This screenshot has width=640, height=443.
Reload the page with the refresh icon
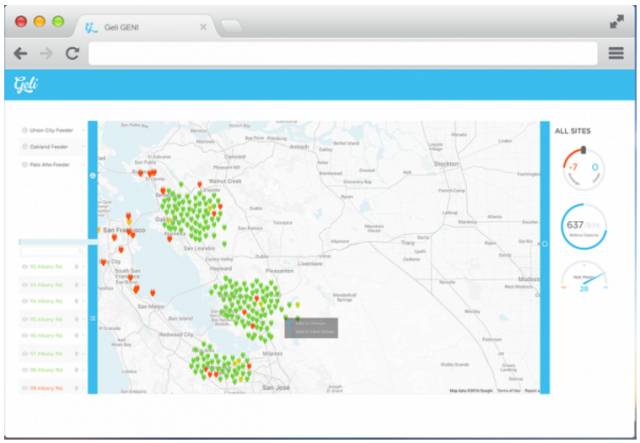coord(72,53)
